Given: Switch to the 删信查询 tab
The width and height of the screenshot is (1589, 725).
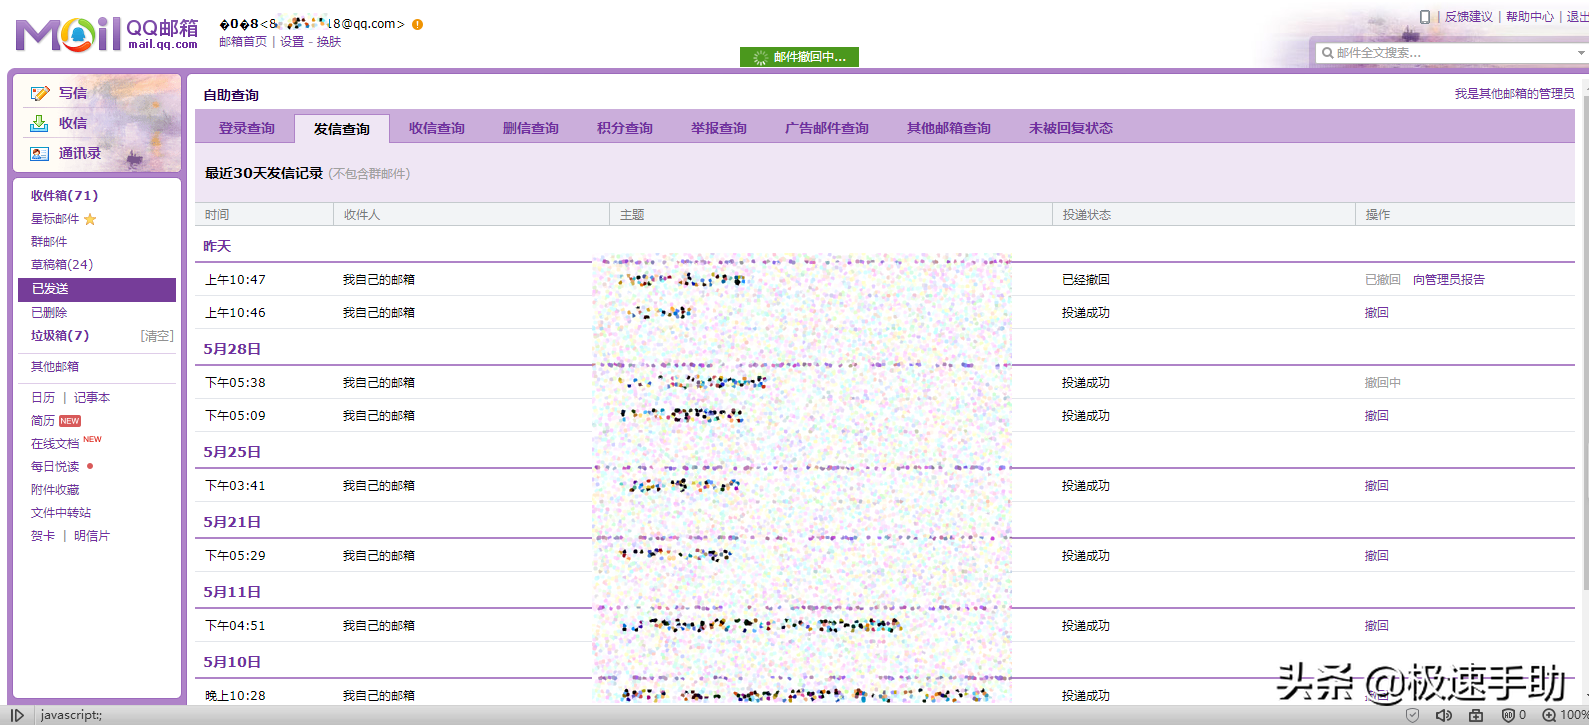Looking at the screenshot, I should pos(531,128).
